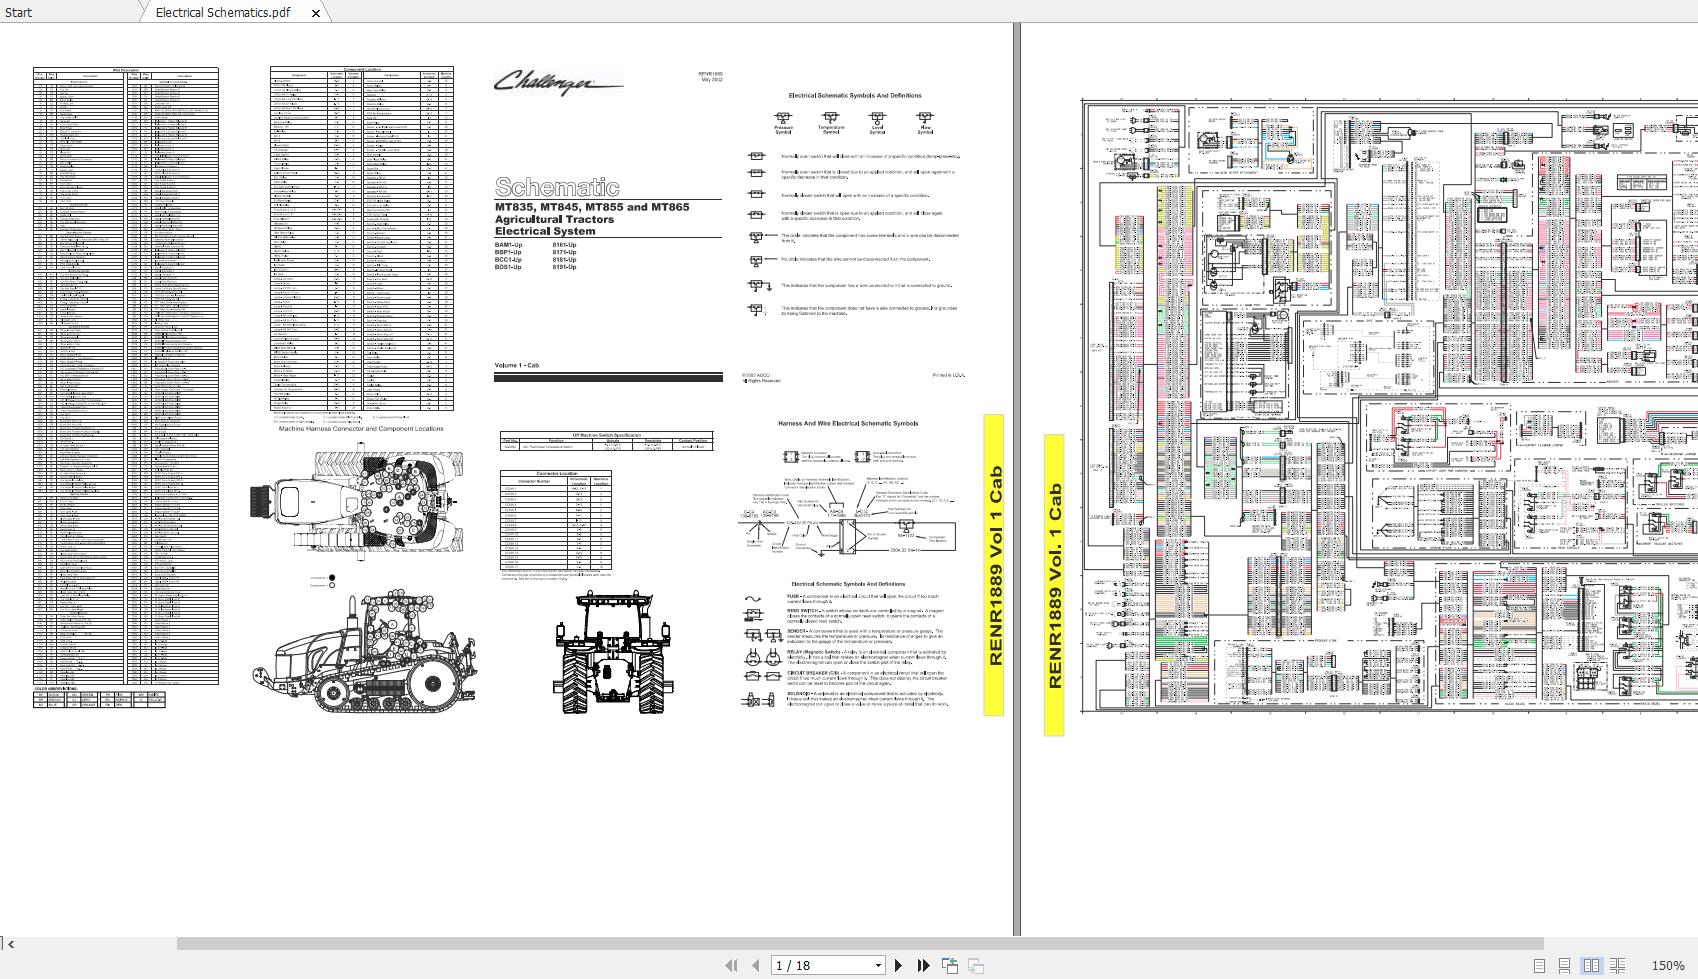Select continuous facing pages layout
Image resolution: width=1698 pixels, height=979 pixels.
1616,965
